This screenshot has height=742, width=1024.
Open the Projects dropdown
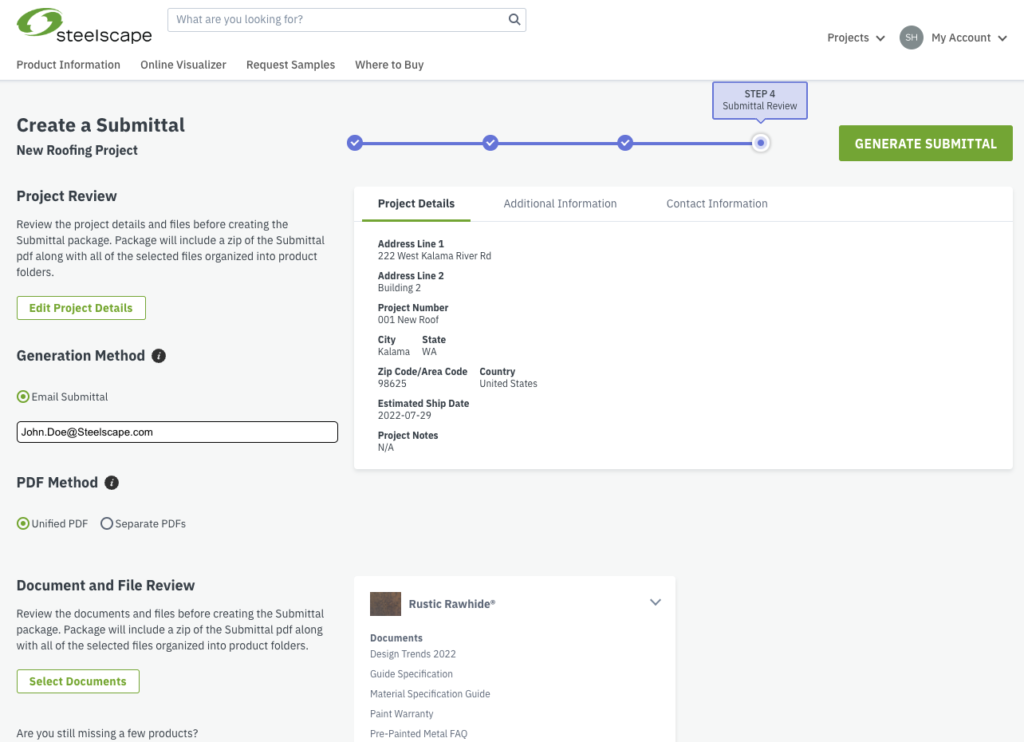(856, 38)
